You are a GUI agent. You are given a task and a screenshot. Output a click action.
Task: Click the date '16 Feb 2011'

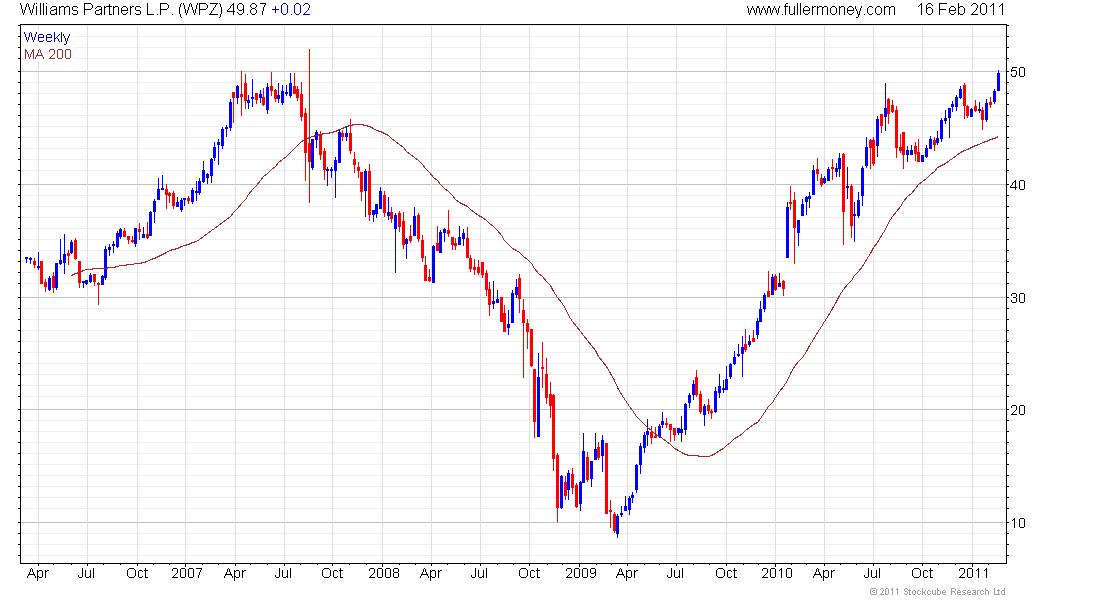pyautogui.click(x=960, y=10)
